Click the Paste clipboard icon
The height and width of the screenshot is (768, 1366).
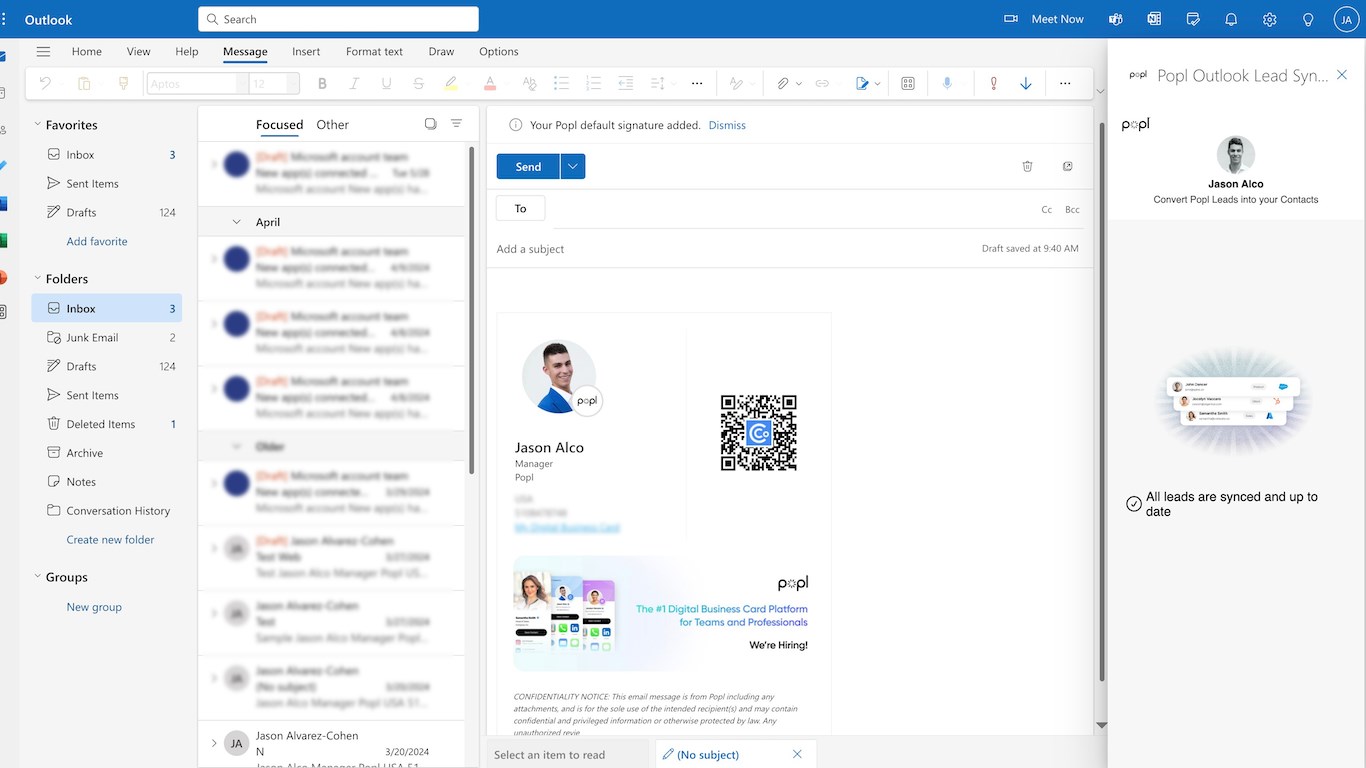[84, 84]
